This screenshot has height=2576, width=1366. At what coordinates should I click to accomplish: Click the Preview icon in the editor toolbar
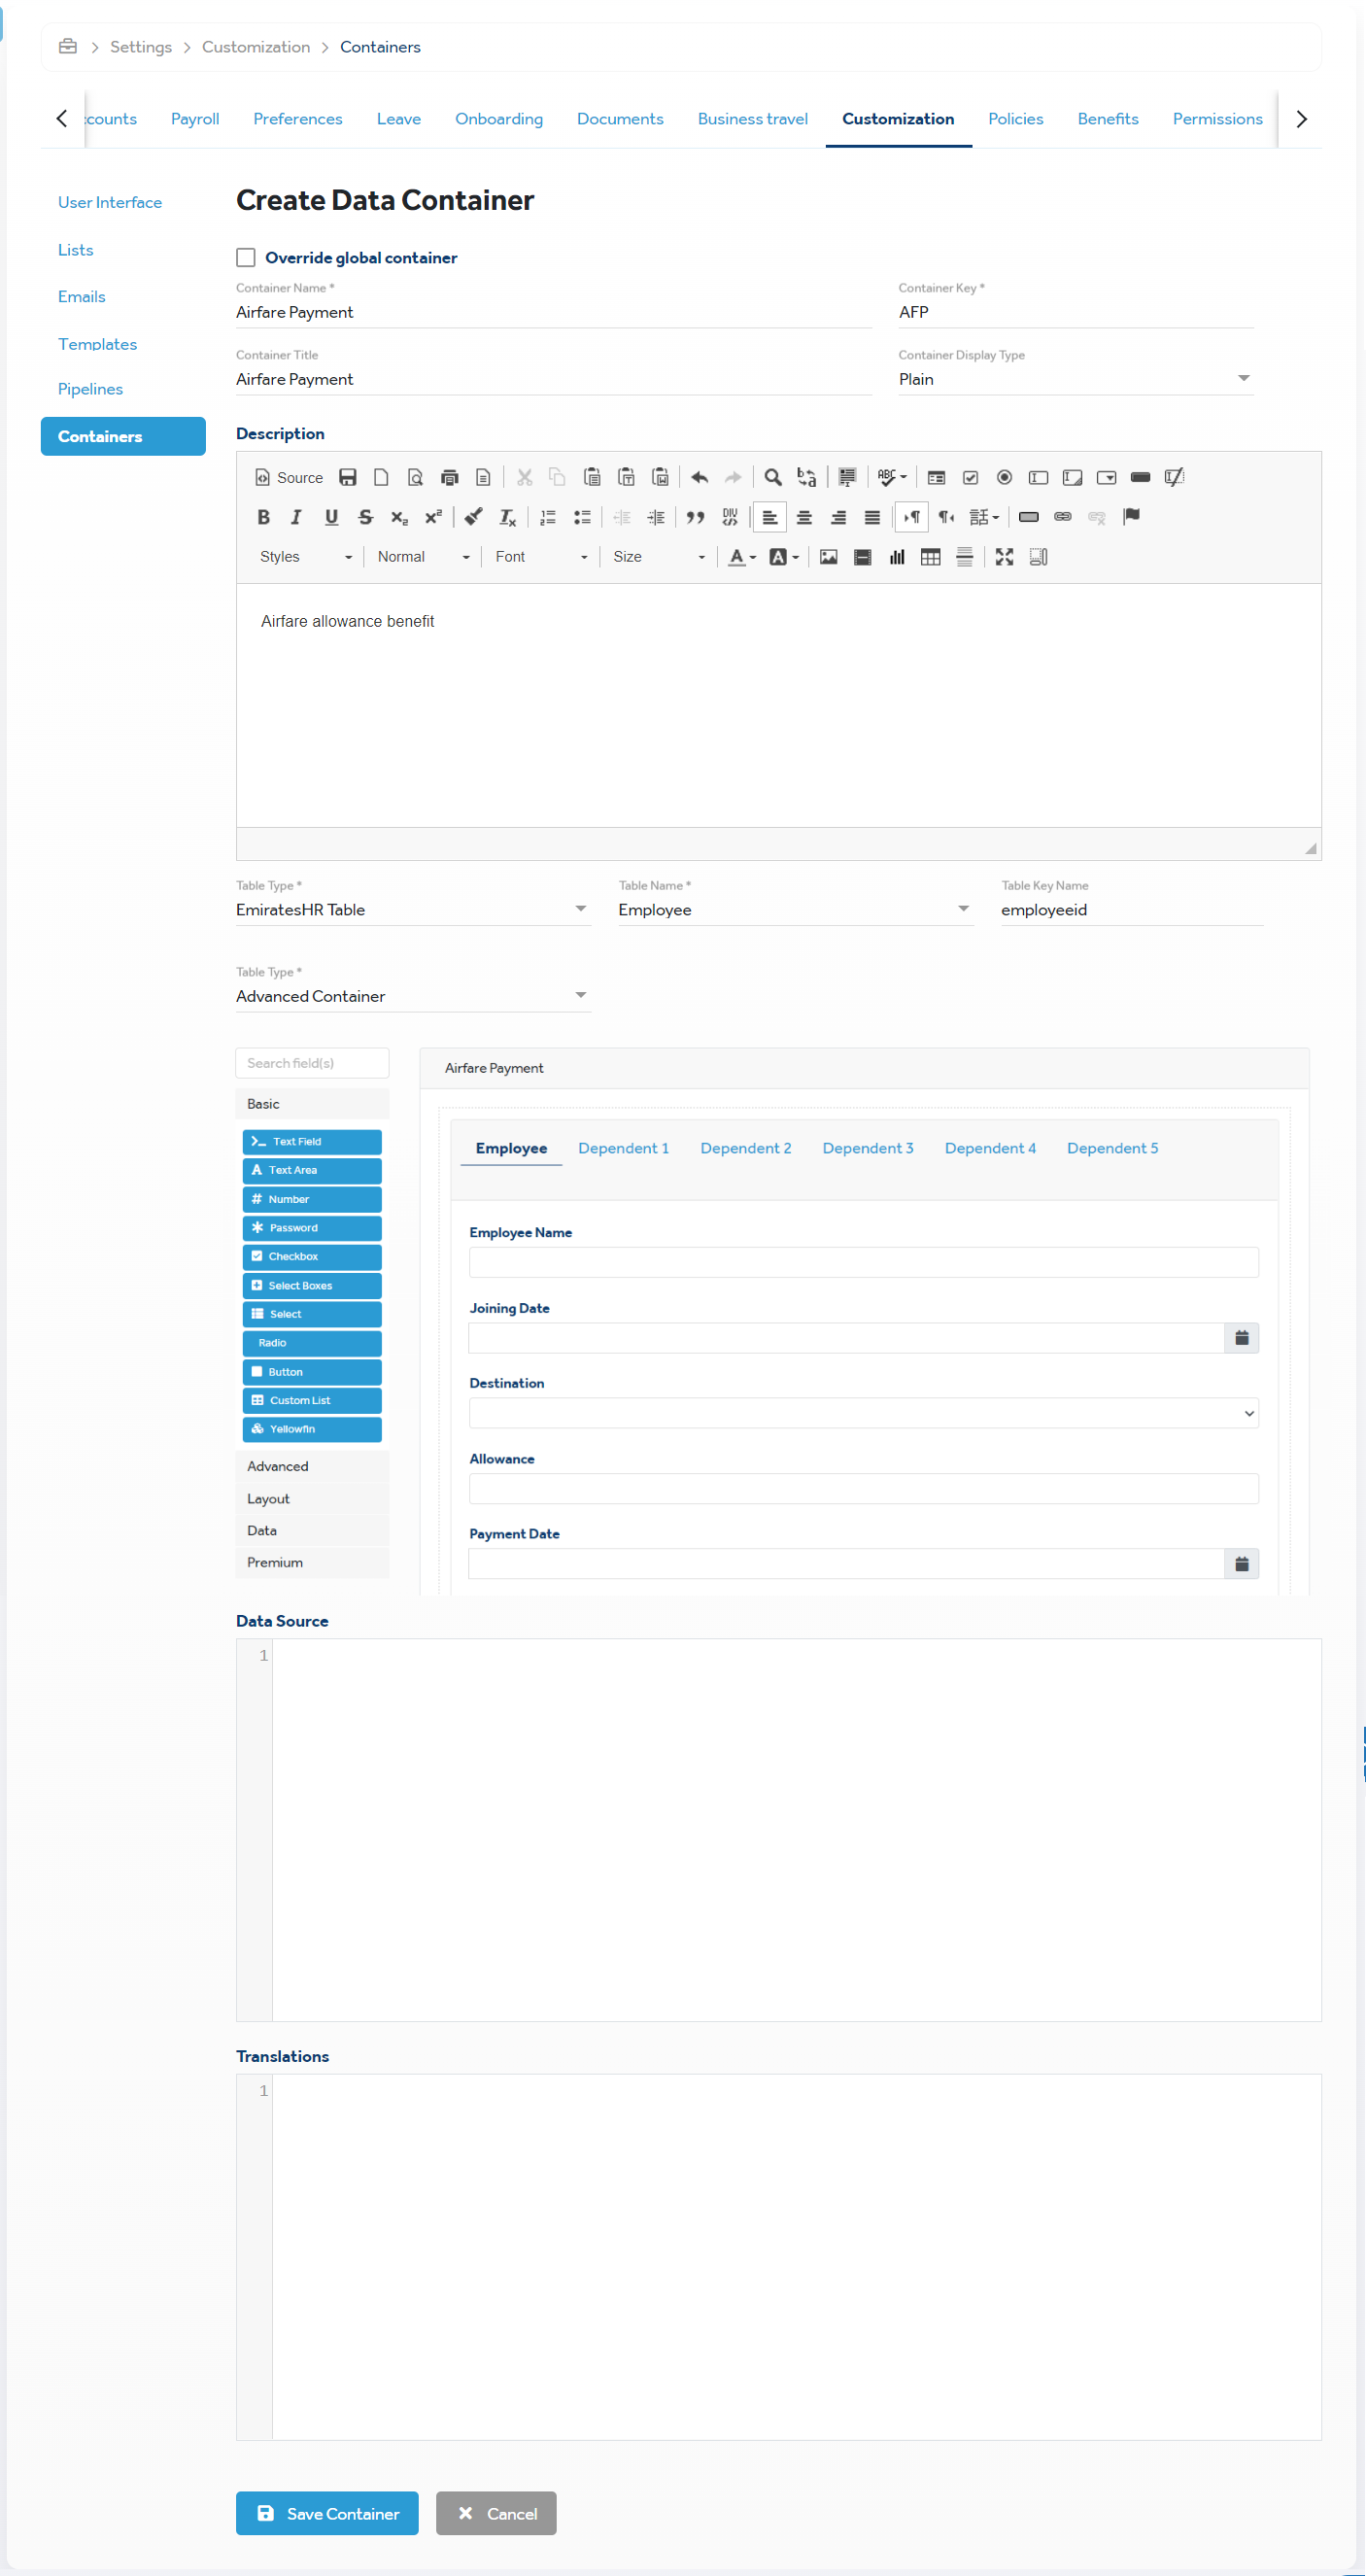click(415, 477)
